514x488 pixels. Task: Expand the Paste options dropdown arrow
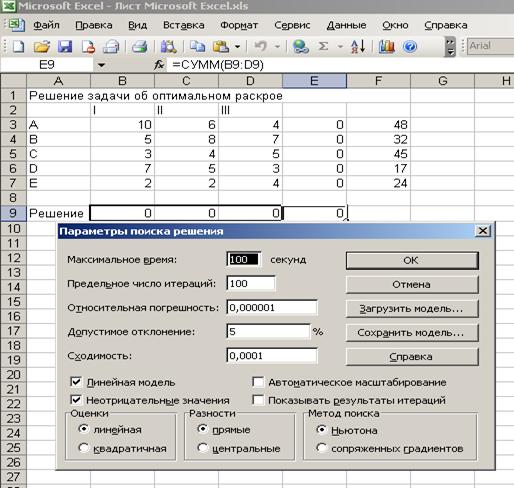[x=237, y=46]
